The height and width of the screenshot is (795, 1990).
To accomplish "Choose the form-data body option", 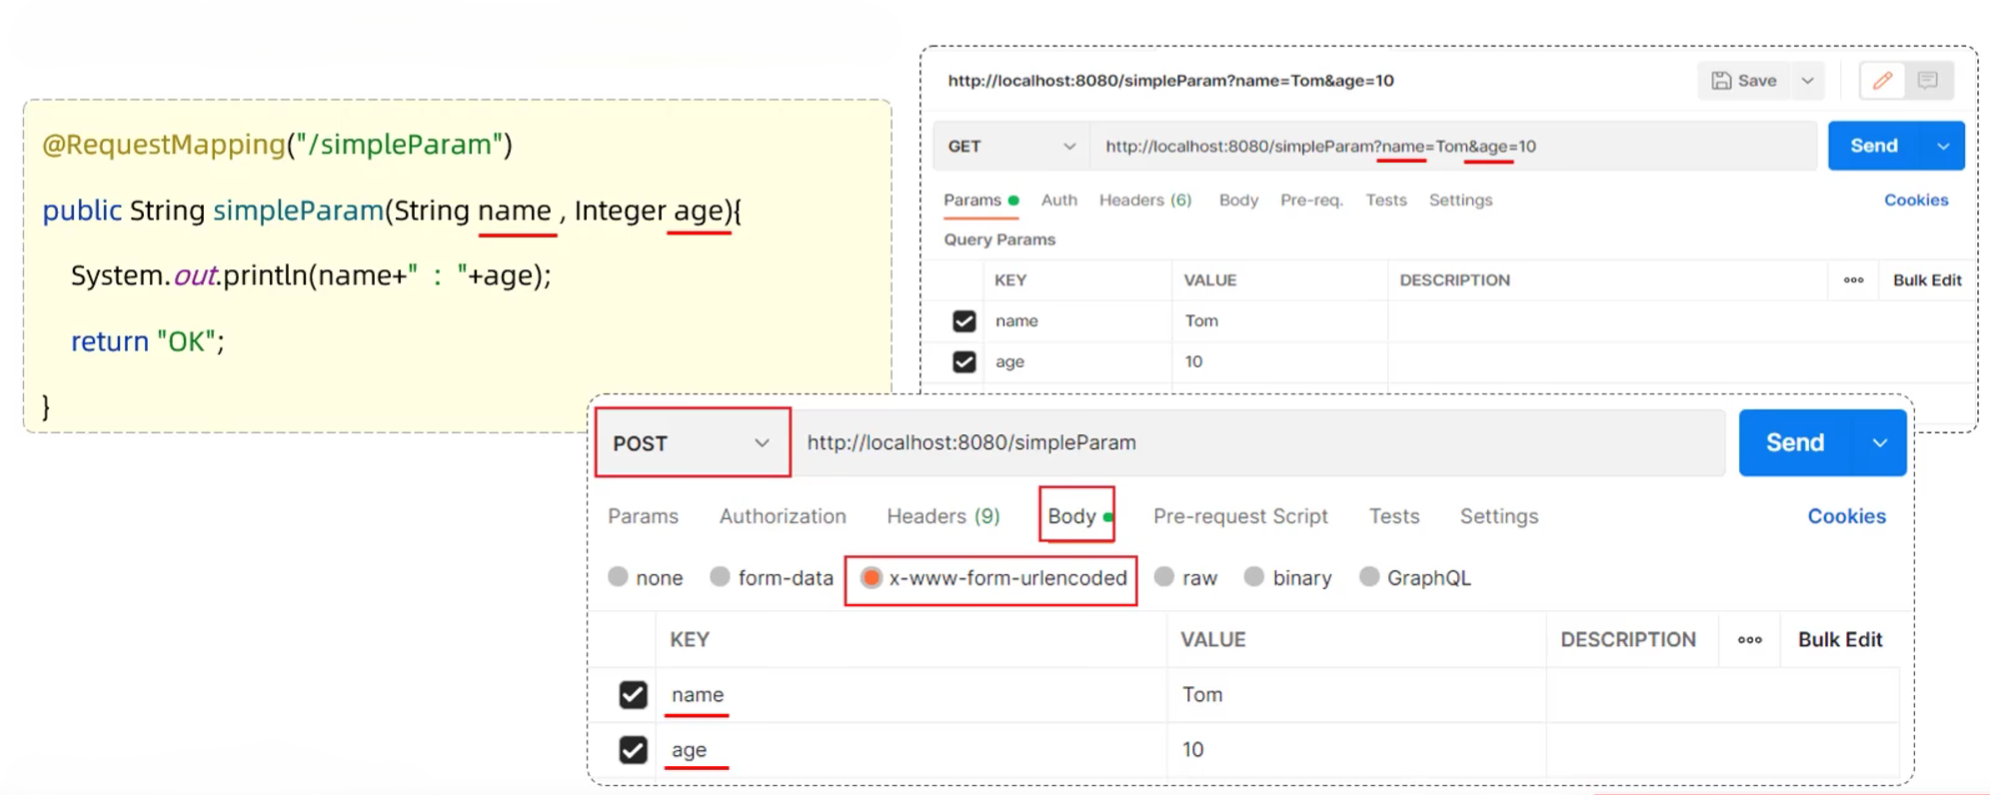I will (x=720, y=577).
